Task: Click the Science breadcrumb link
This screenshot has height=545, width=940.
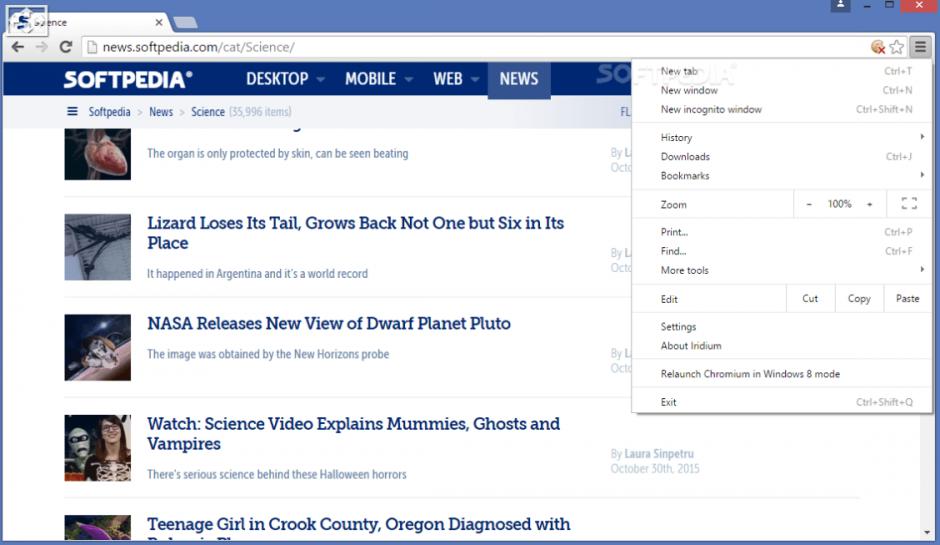Action: [207, 112]
